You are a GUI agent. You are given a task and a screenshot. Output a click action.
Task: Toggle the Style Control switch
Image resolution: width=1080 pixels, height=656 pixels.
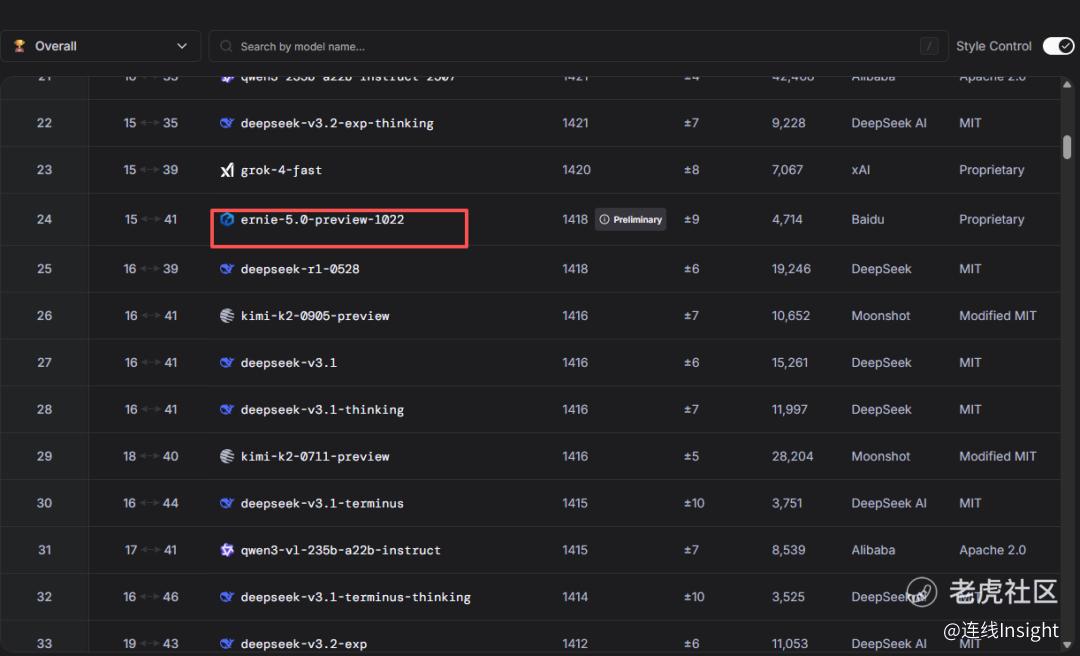[x=1058, y=46]
